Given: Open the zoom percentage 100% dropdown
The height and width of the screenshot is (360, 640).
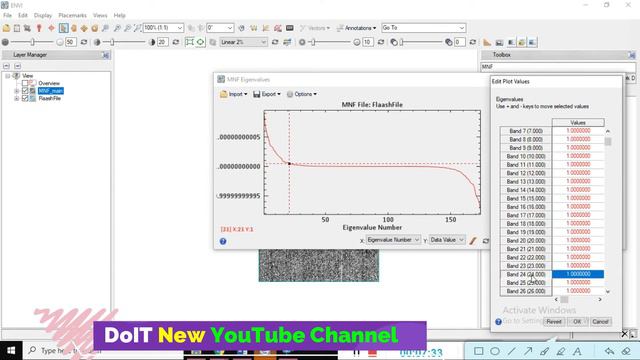Looking at the screenshot, I should 180,28.
